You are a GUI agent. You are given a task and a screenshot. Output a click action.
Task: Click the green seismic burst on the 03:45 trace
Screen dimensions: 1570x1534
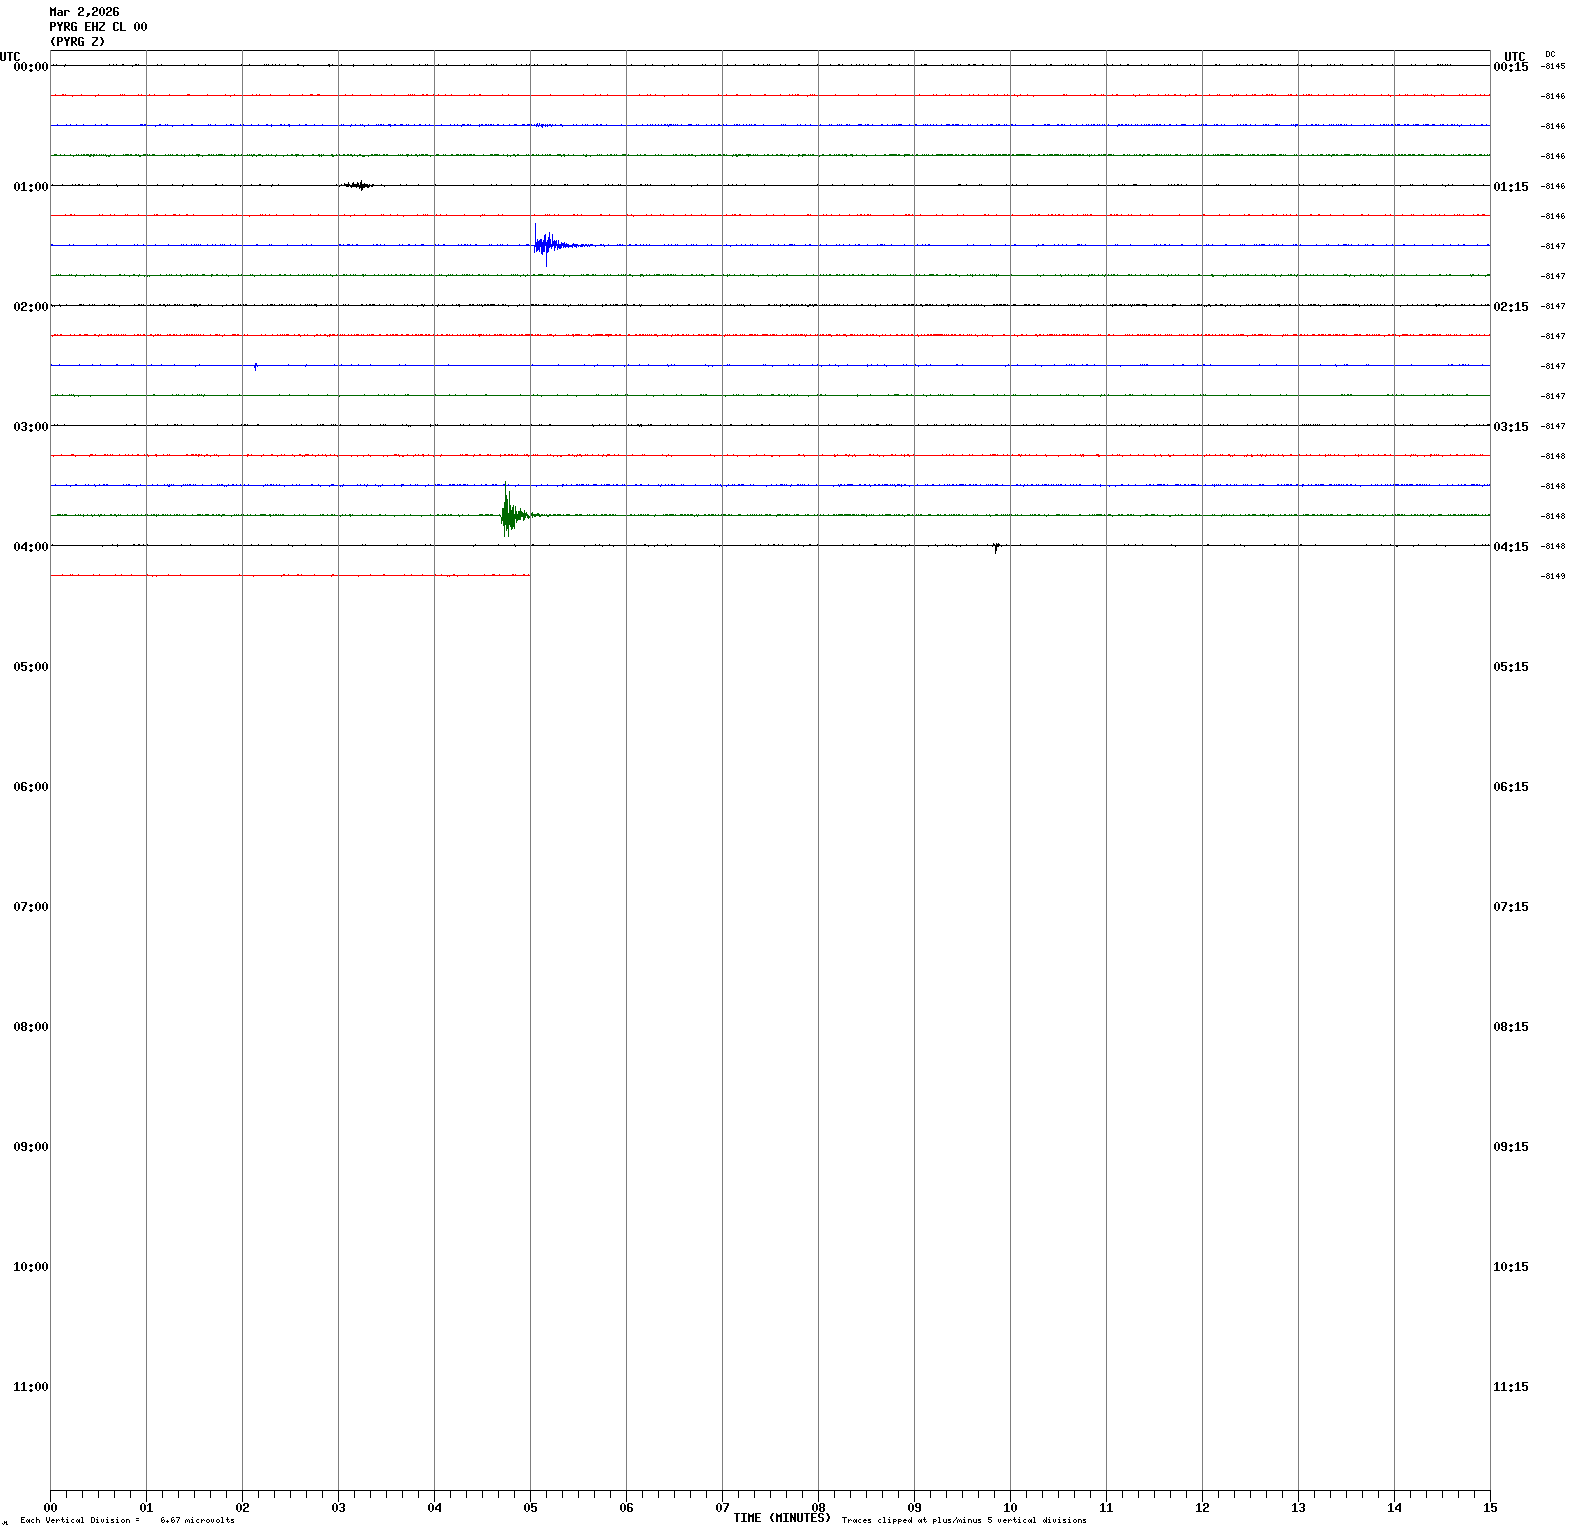pos(509,514)
